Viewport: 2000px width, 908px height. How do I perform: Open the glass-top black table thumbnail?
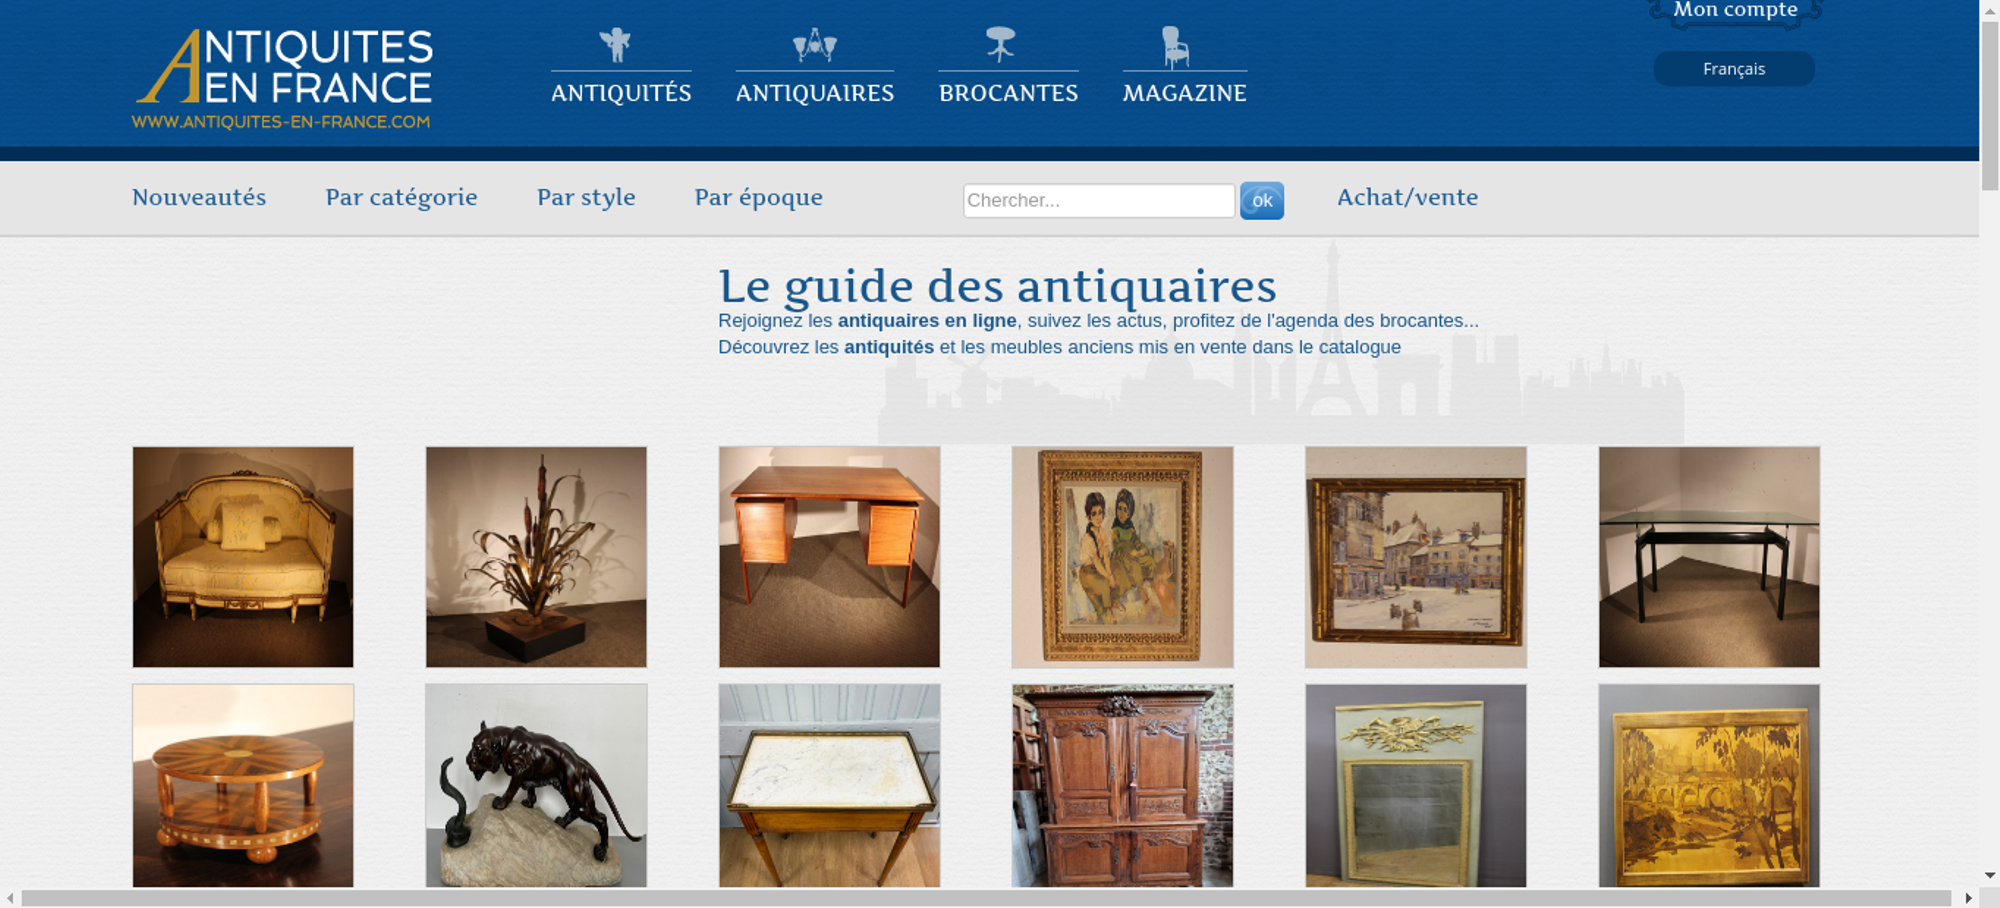pos(1709,557)
